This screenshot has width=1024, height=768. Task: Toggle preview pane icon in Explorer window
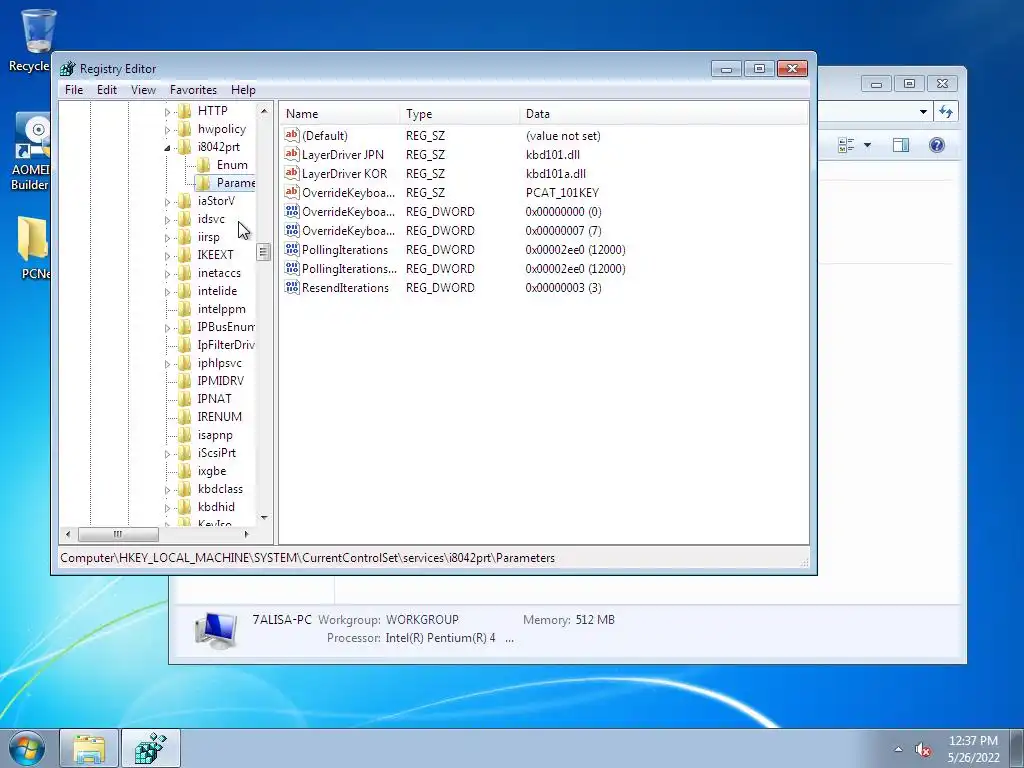tap(901, 145)
